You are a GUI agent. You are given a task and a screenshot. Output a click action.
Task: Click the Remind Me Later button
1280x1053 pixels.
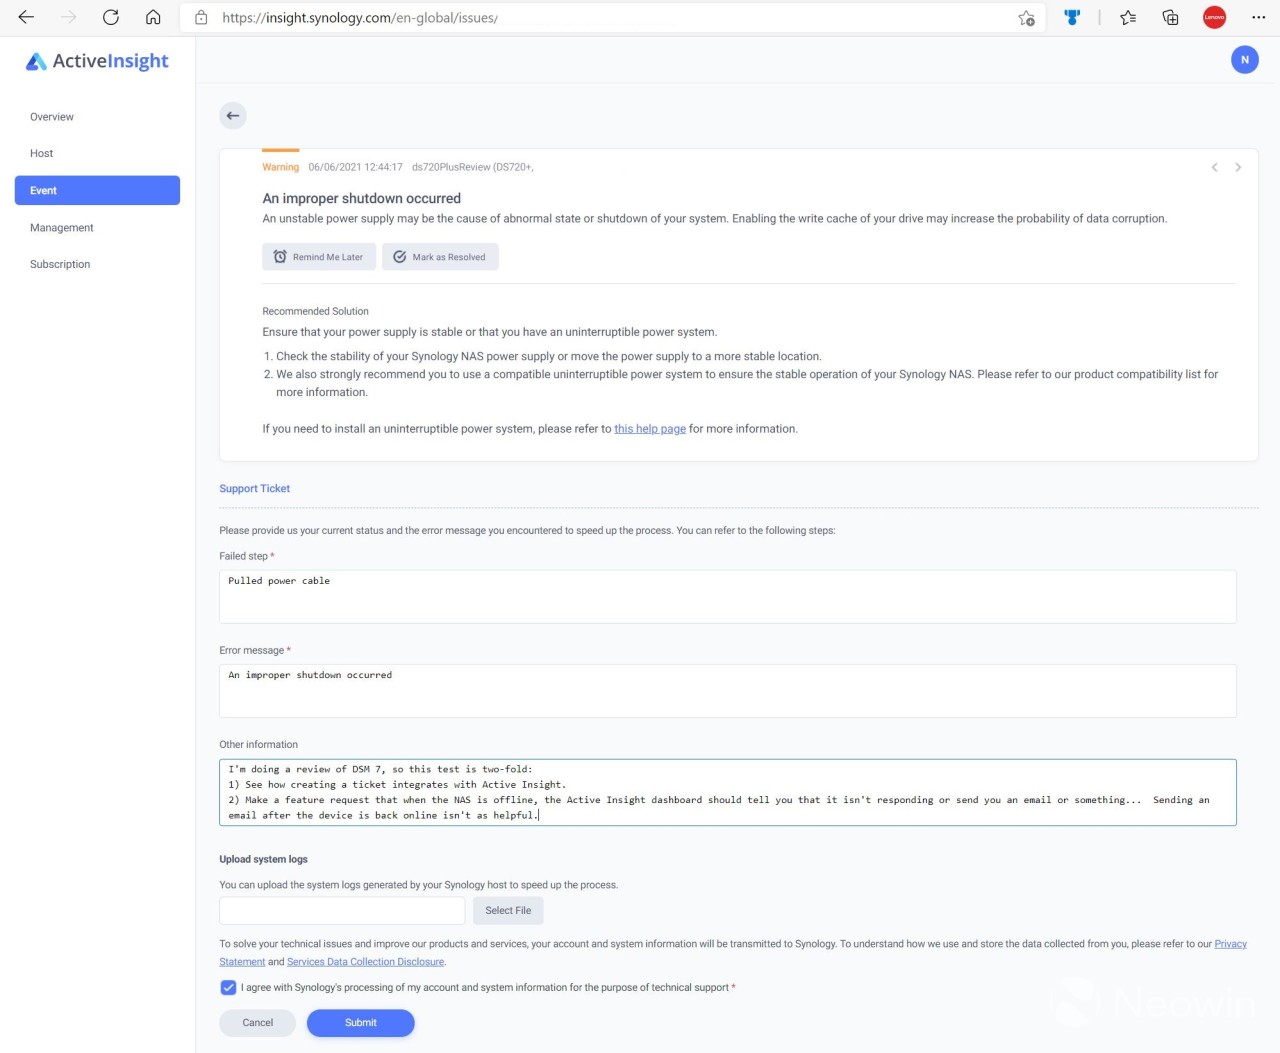319,257
